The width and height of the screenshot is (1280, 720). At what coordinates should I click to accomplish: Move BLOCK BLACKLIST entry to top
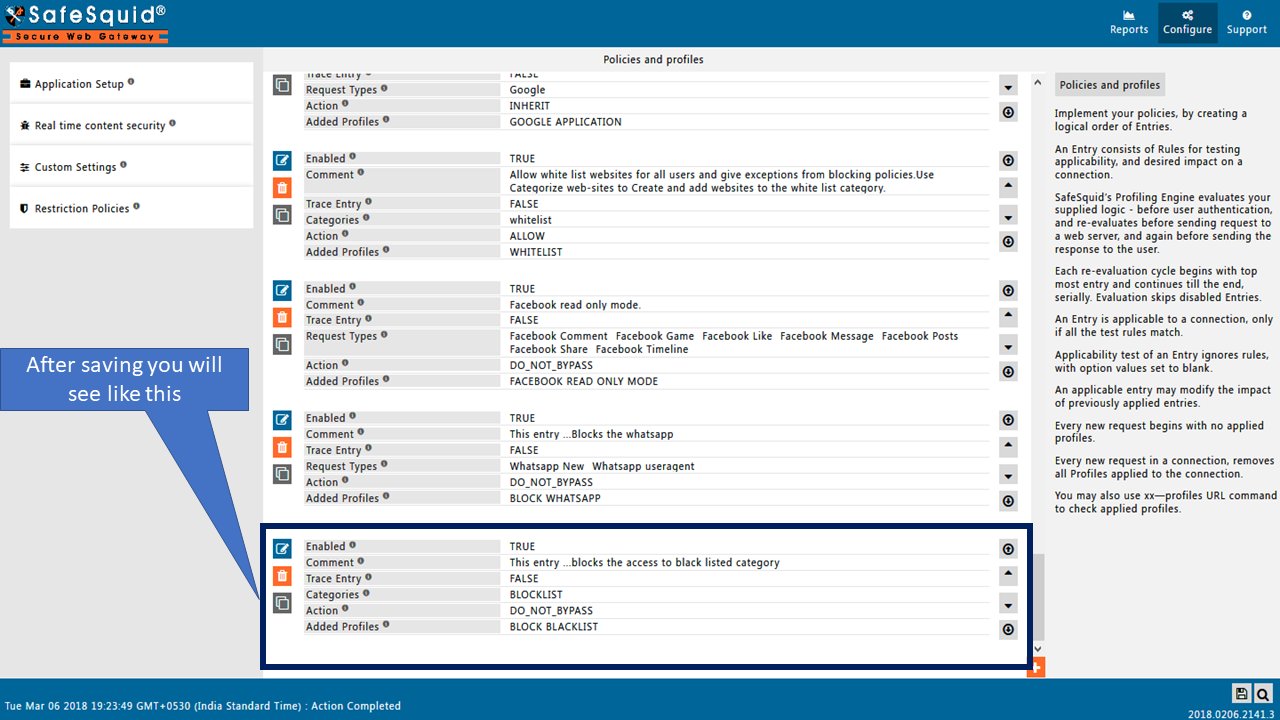coord(1008,549)
